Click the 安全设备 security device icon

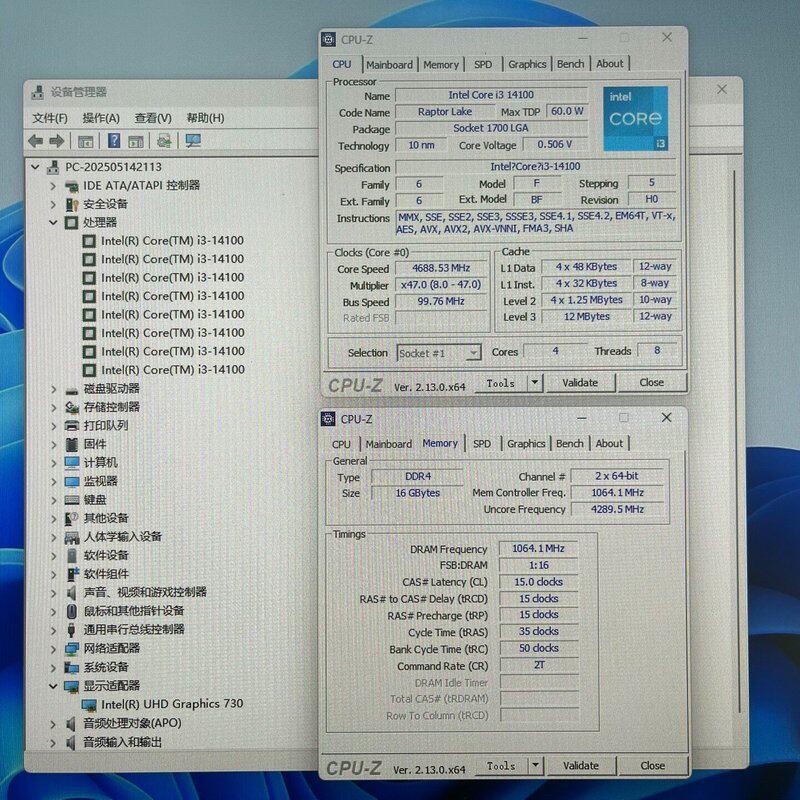click(71, 204)
